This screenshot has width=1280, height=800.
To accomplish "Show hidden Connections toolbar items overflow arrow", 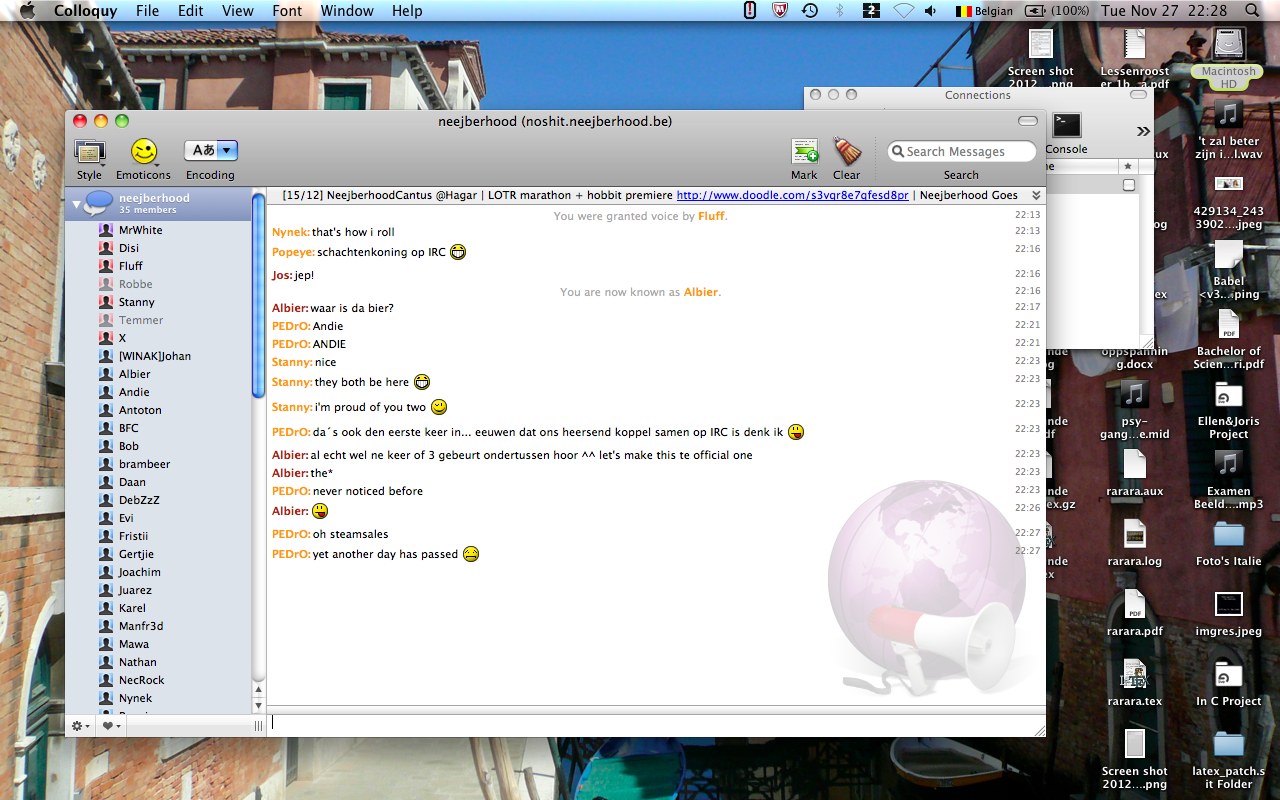I will pos(1143,131).
